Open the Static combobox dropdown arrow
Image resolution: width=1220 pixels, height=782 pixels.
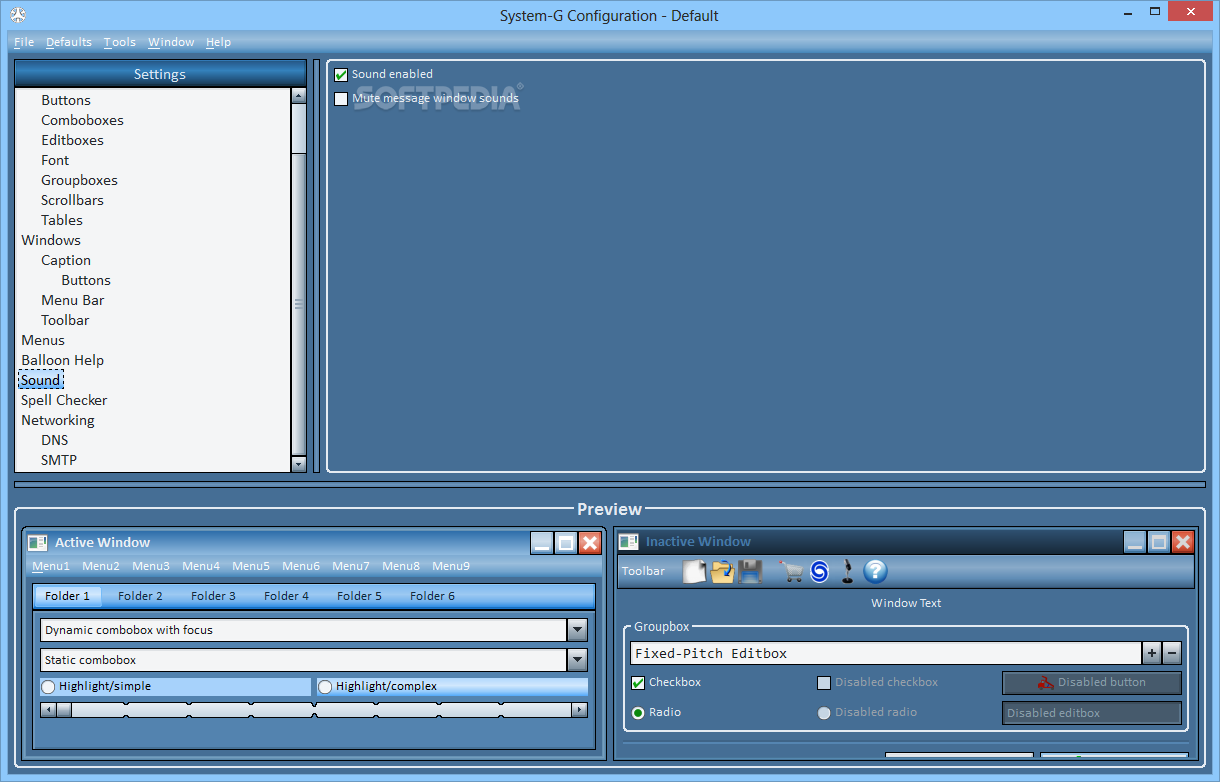pyautogui.click(x=577, y=660)
